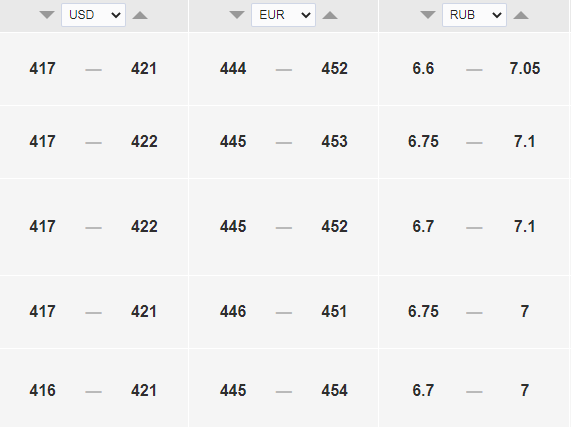The image size is (571, 427).
Task: Select the 454 EUR sell rate
Action: pyautogui.click(x=334, y=391)
